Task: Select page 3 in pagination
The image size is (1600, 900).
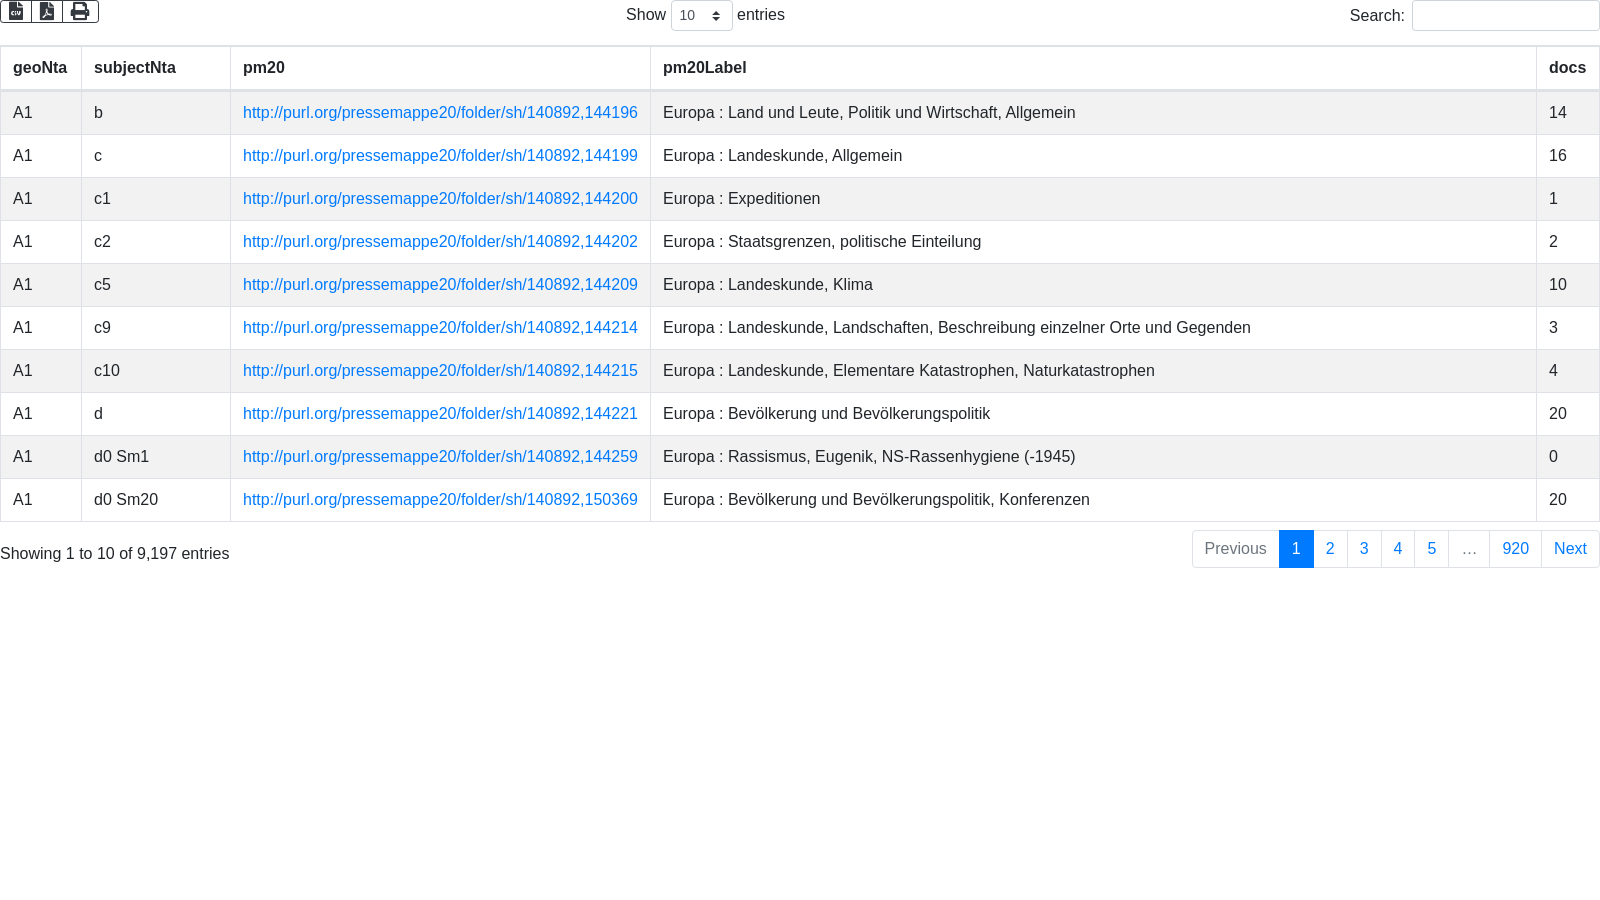Action: (x=1363, y=549)
